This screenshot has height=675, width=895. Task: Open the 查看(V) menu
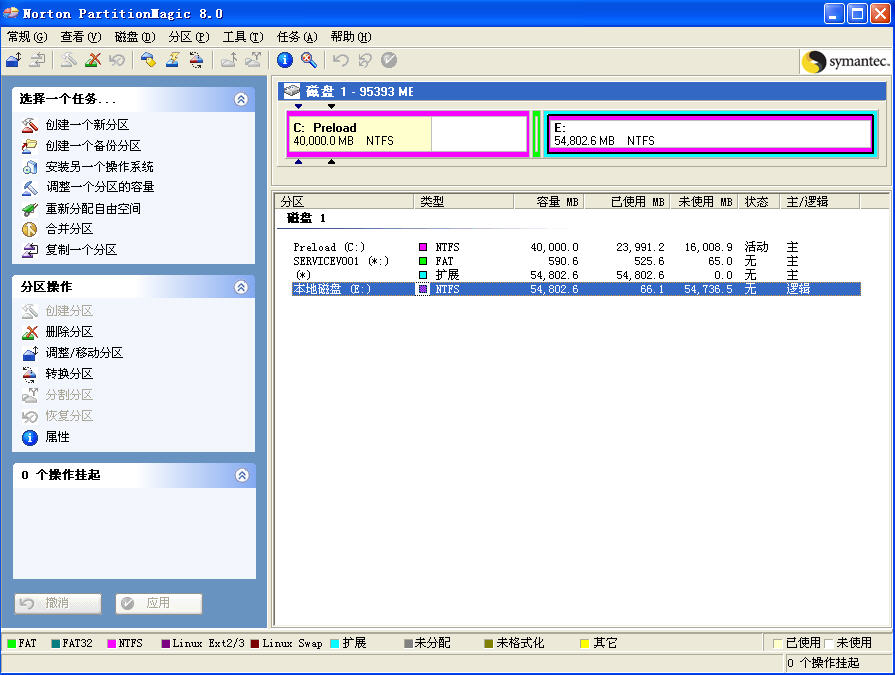tap(80, 37)
